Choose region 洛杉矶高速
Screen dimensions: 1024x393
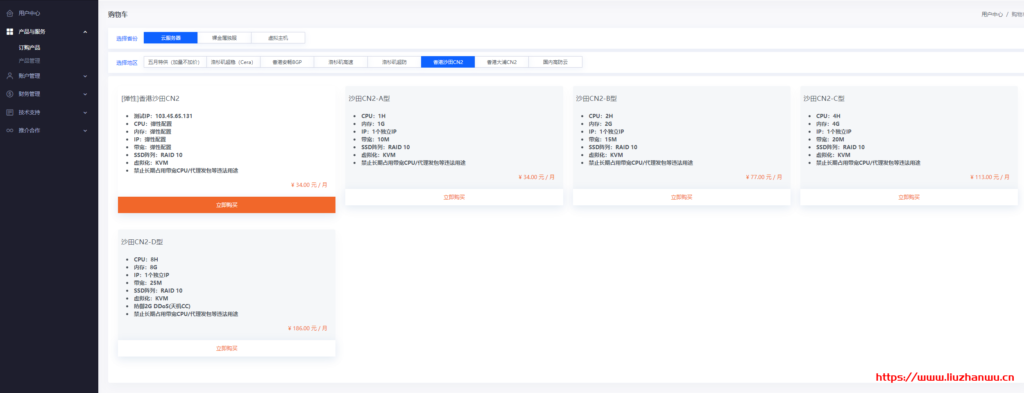coord(340,62)
